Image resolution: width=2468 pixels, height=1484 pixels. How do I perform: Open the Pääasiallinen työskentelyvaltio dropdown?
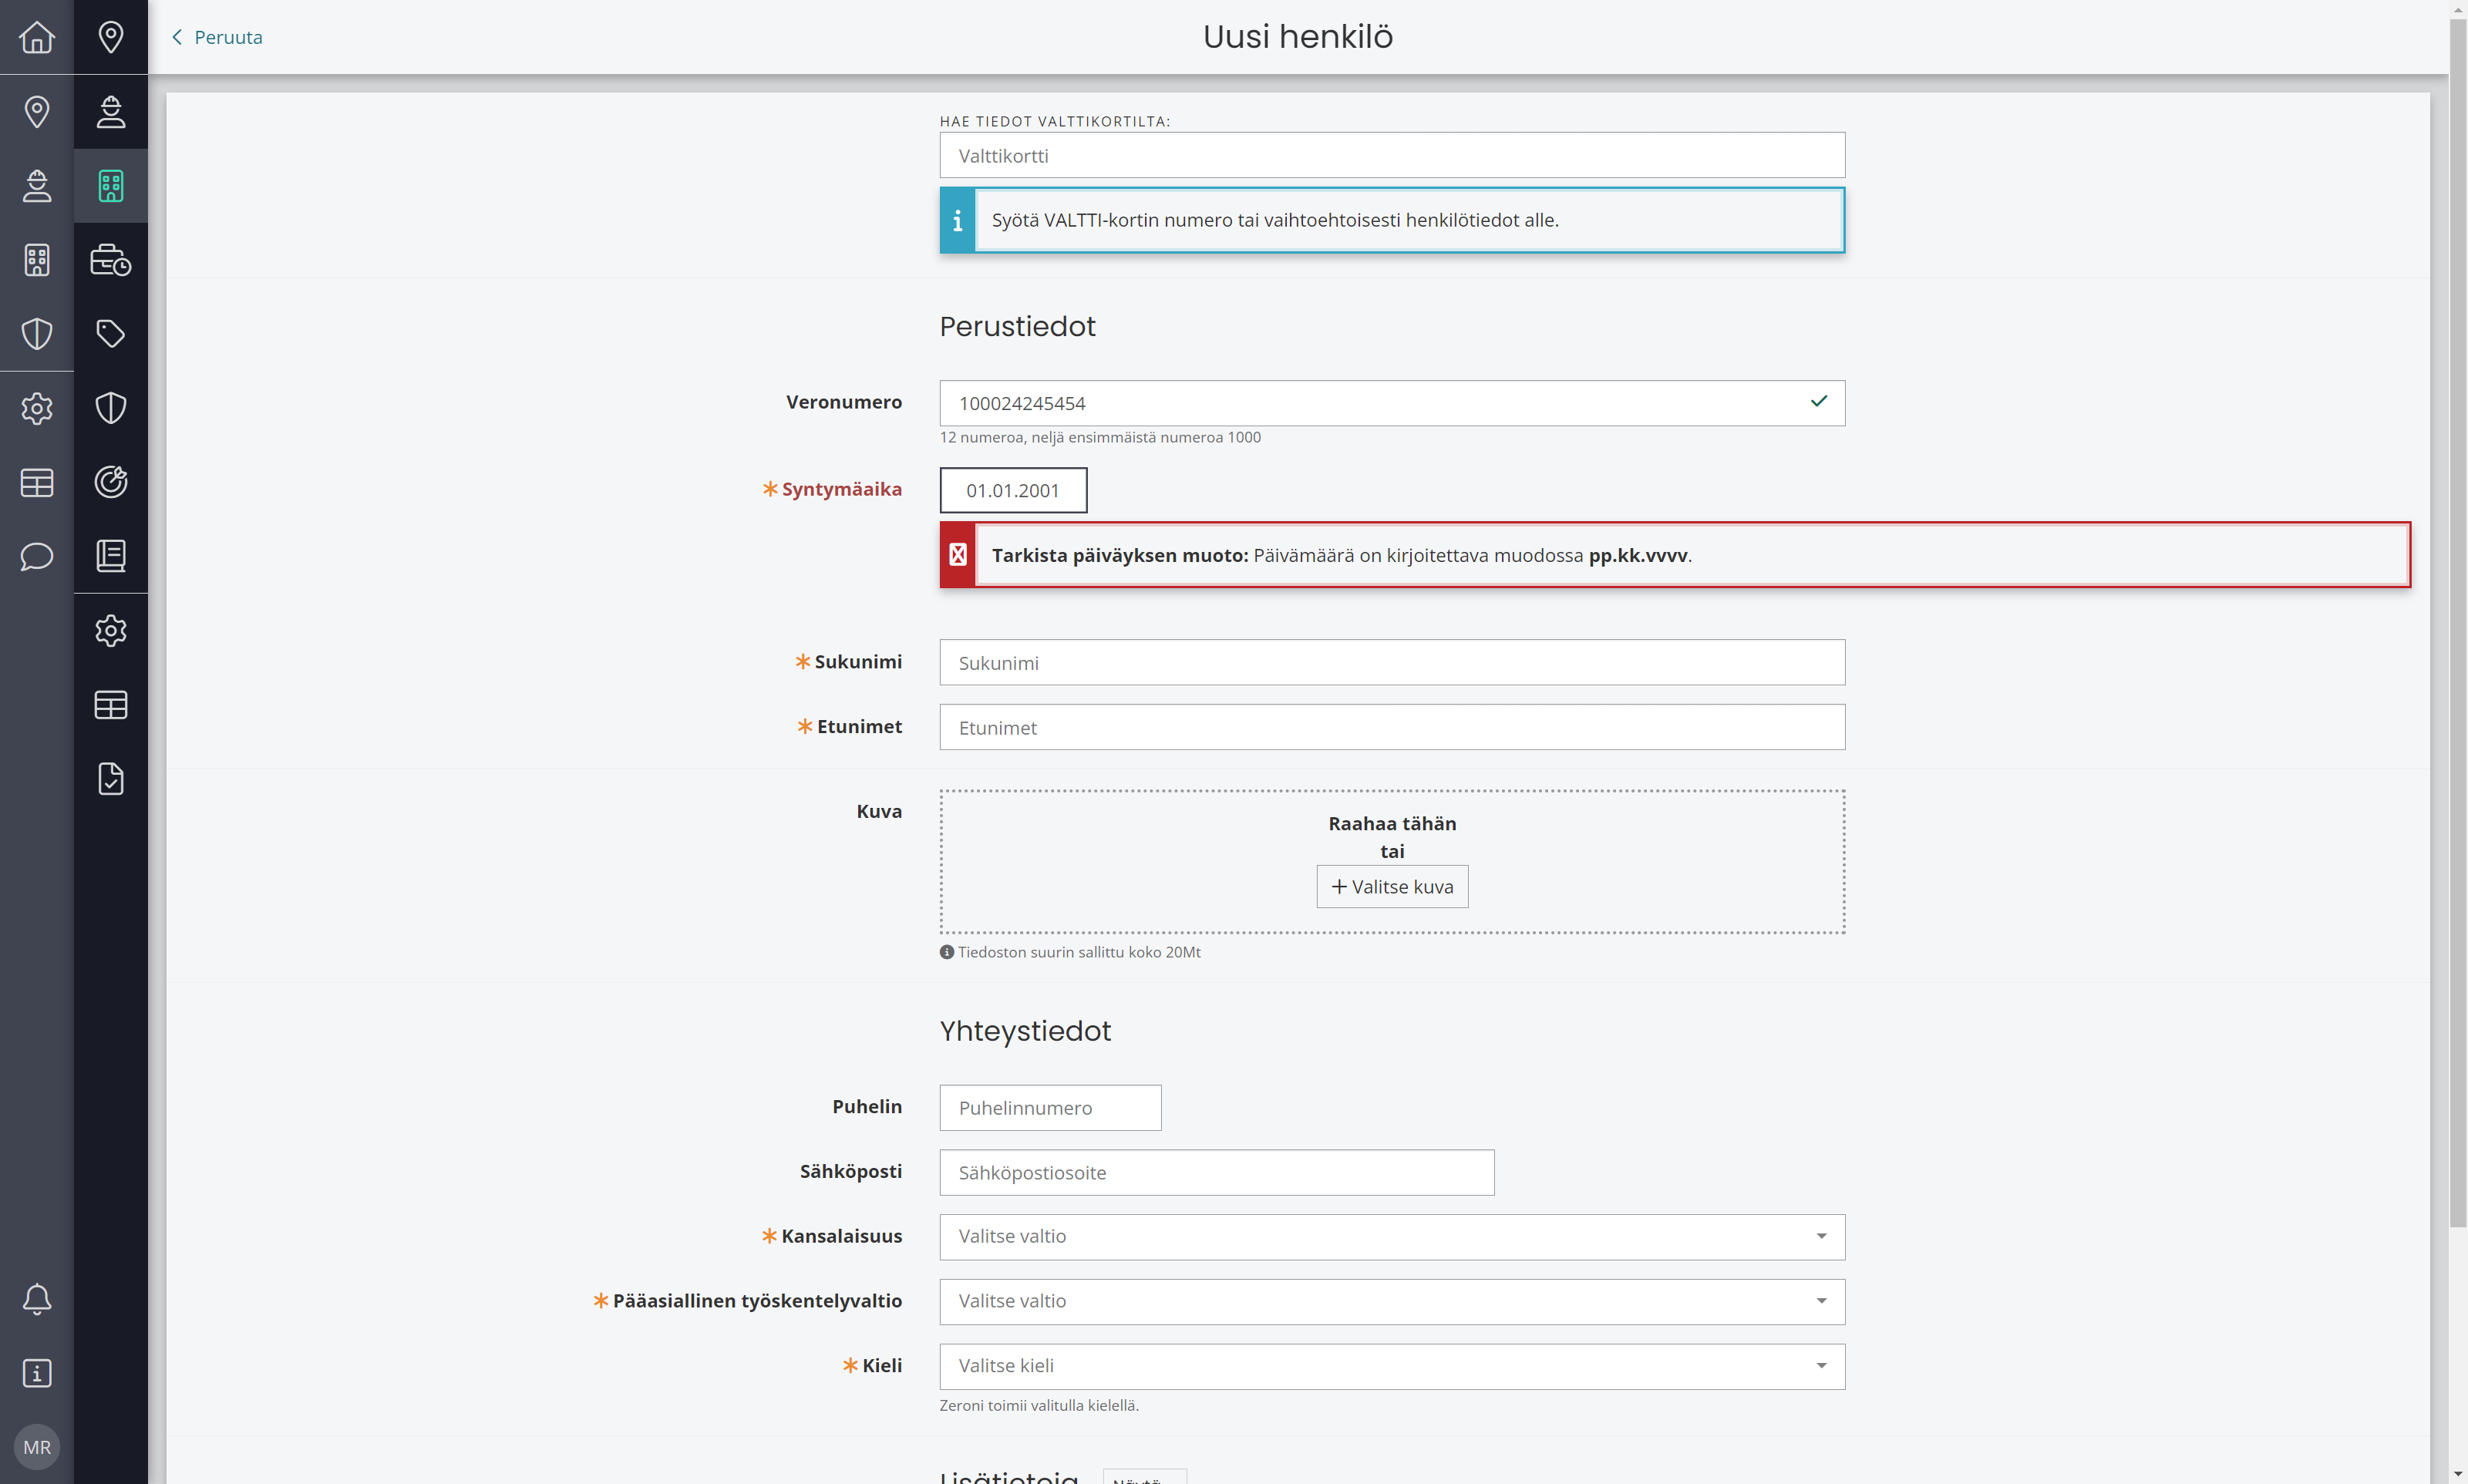1392,1301
